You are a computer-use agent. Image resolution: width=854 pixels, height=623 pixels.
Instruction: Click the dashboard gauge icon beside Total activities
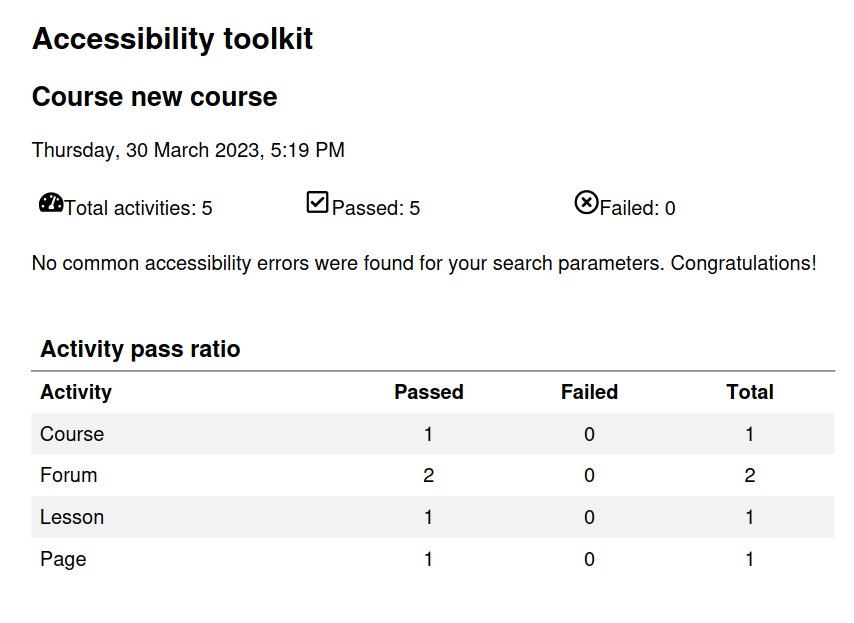(x=51, y=203)
